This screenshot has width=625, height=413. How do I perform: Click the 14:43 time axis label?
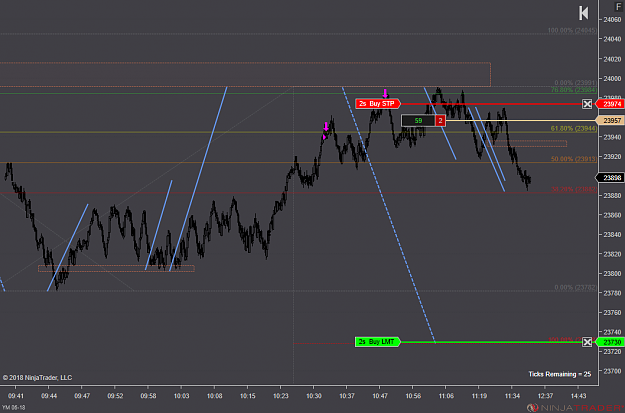(x=578, y=396)
